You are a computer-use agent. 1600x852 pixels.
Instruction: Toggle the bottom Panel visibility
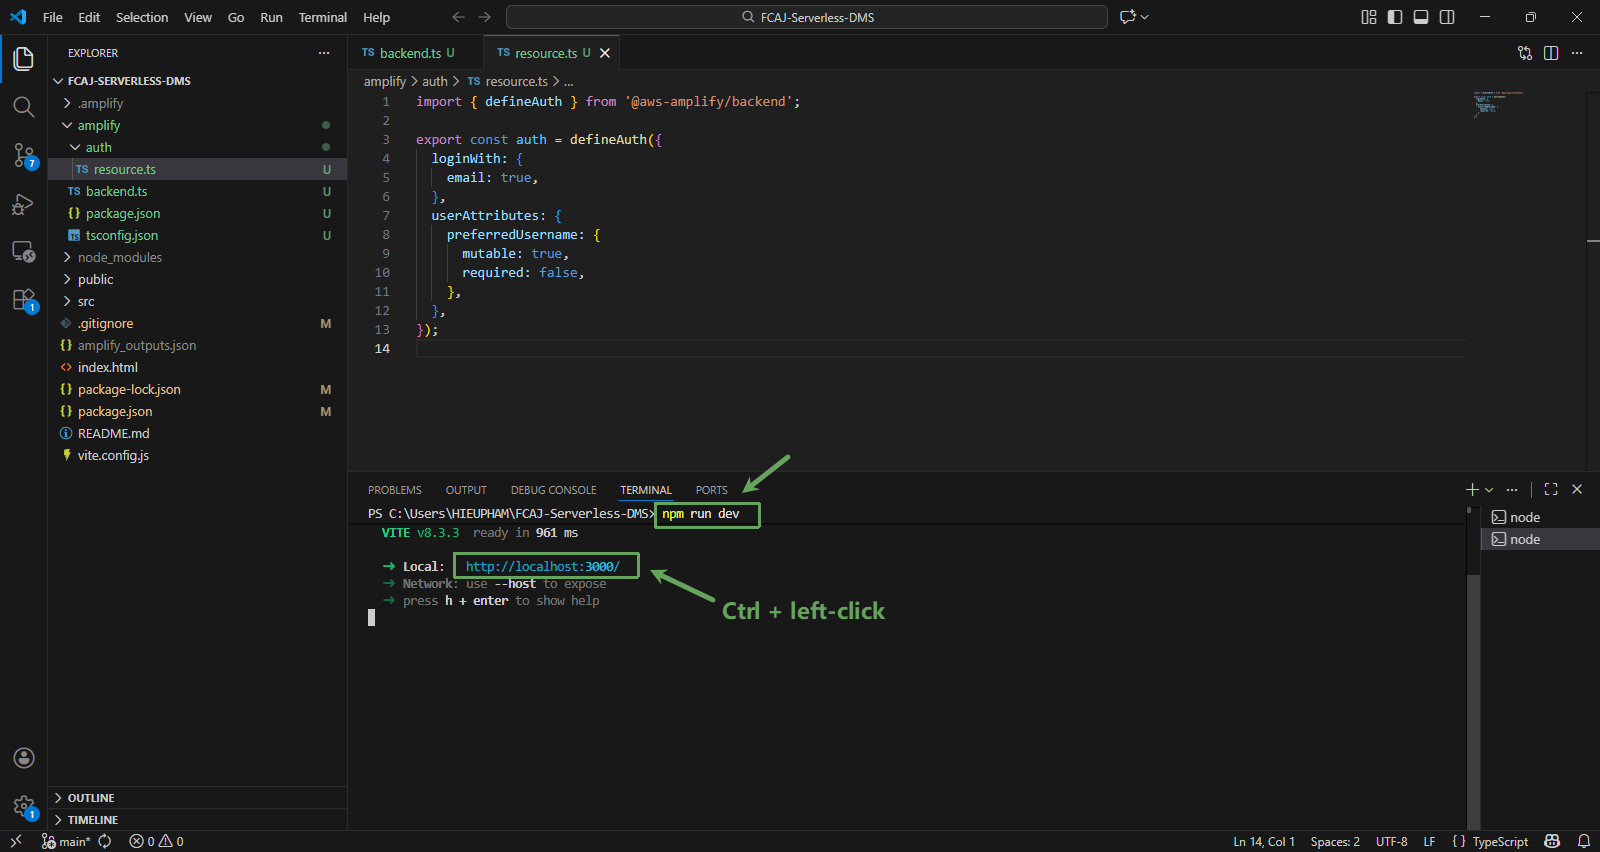click(x=1421, y=17)
